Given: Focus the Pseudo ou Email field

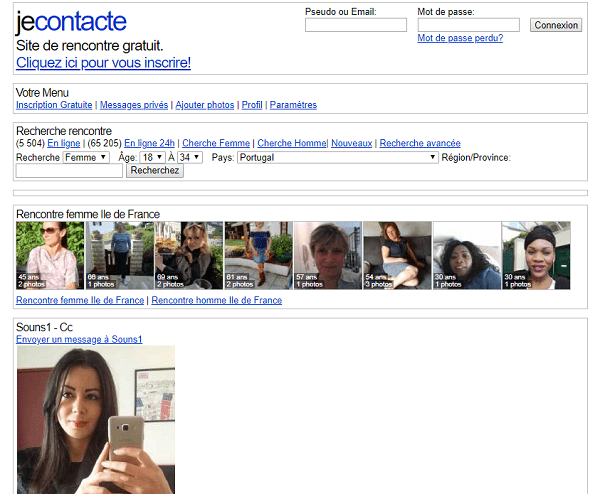Looking at the screenshot, I should pos(355,25).
